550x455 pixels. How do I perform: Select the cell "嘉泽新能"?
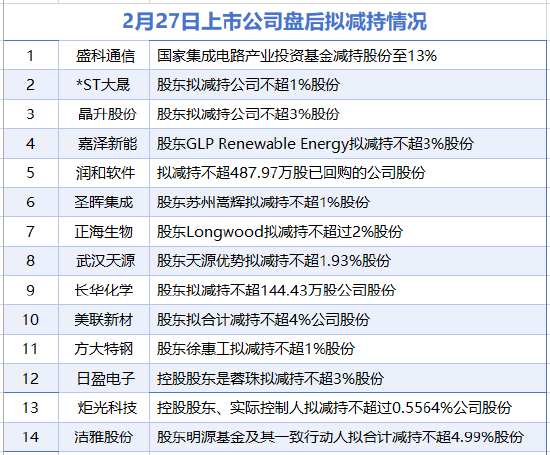pos(104,143)
